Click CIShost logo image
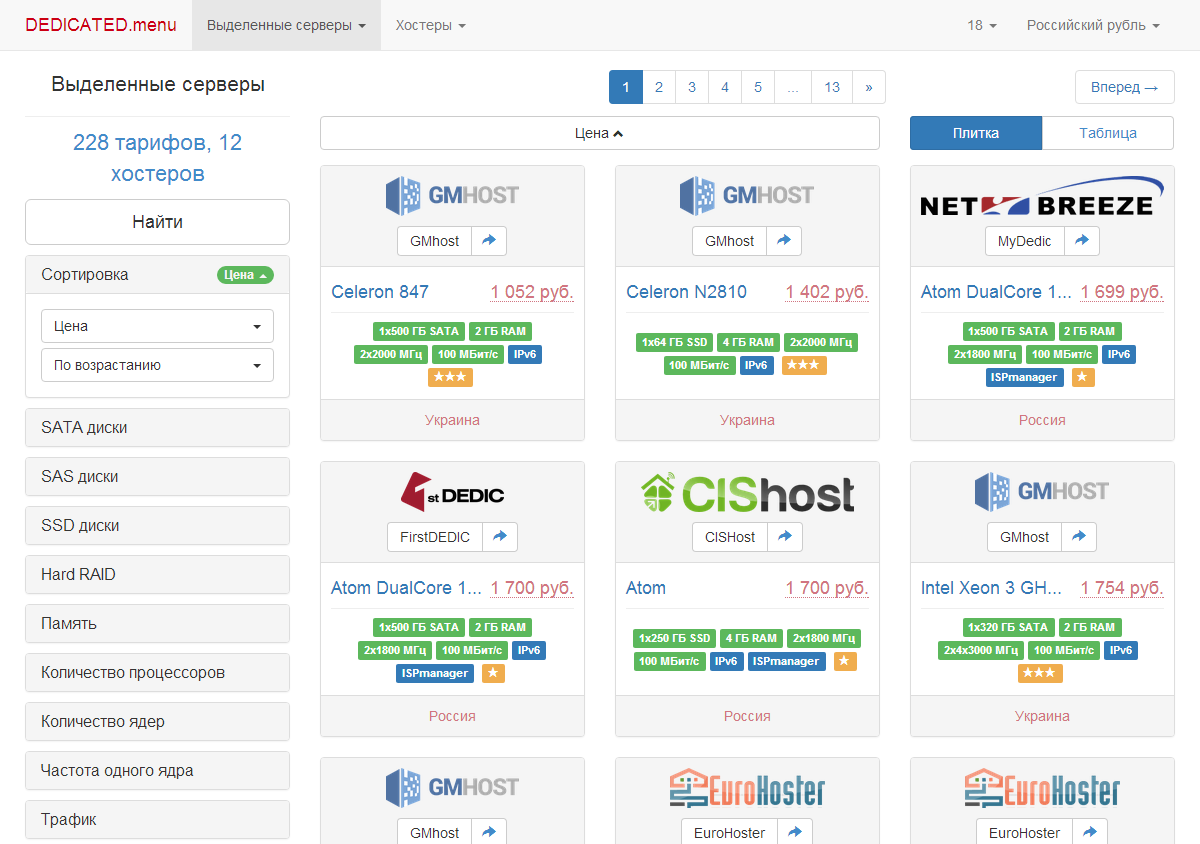 pyautogui.click(x=747, y=492)
